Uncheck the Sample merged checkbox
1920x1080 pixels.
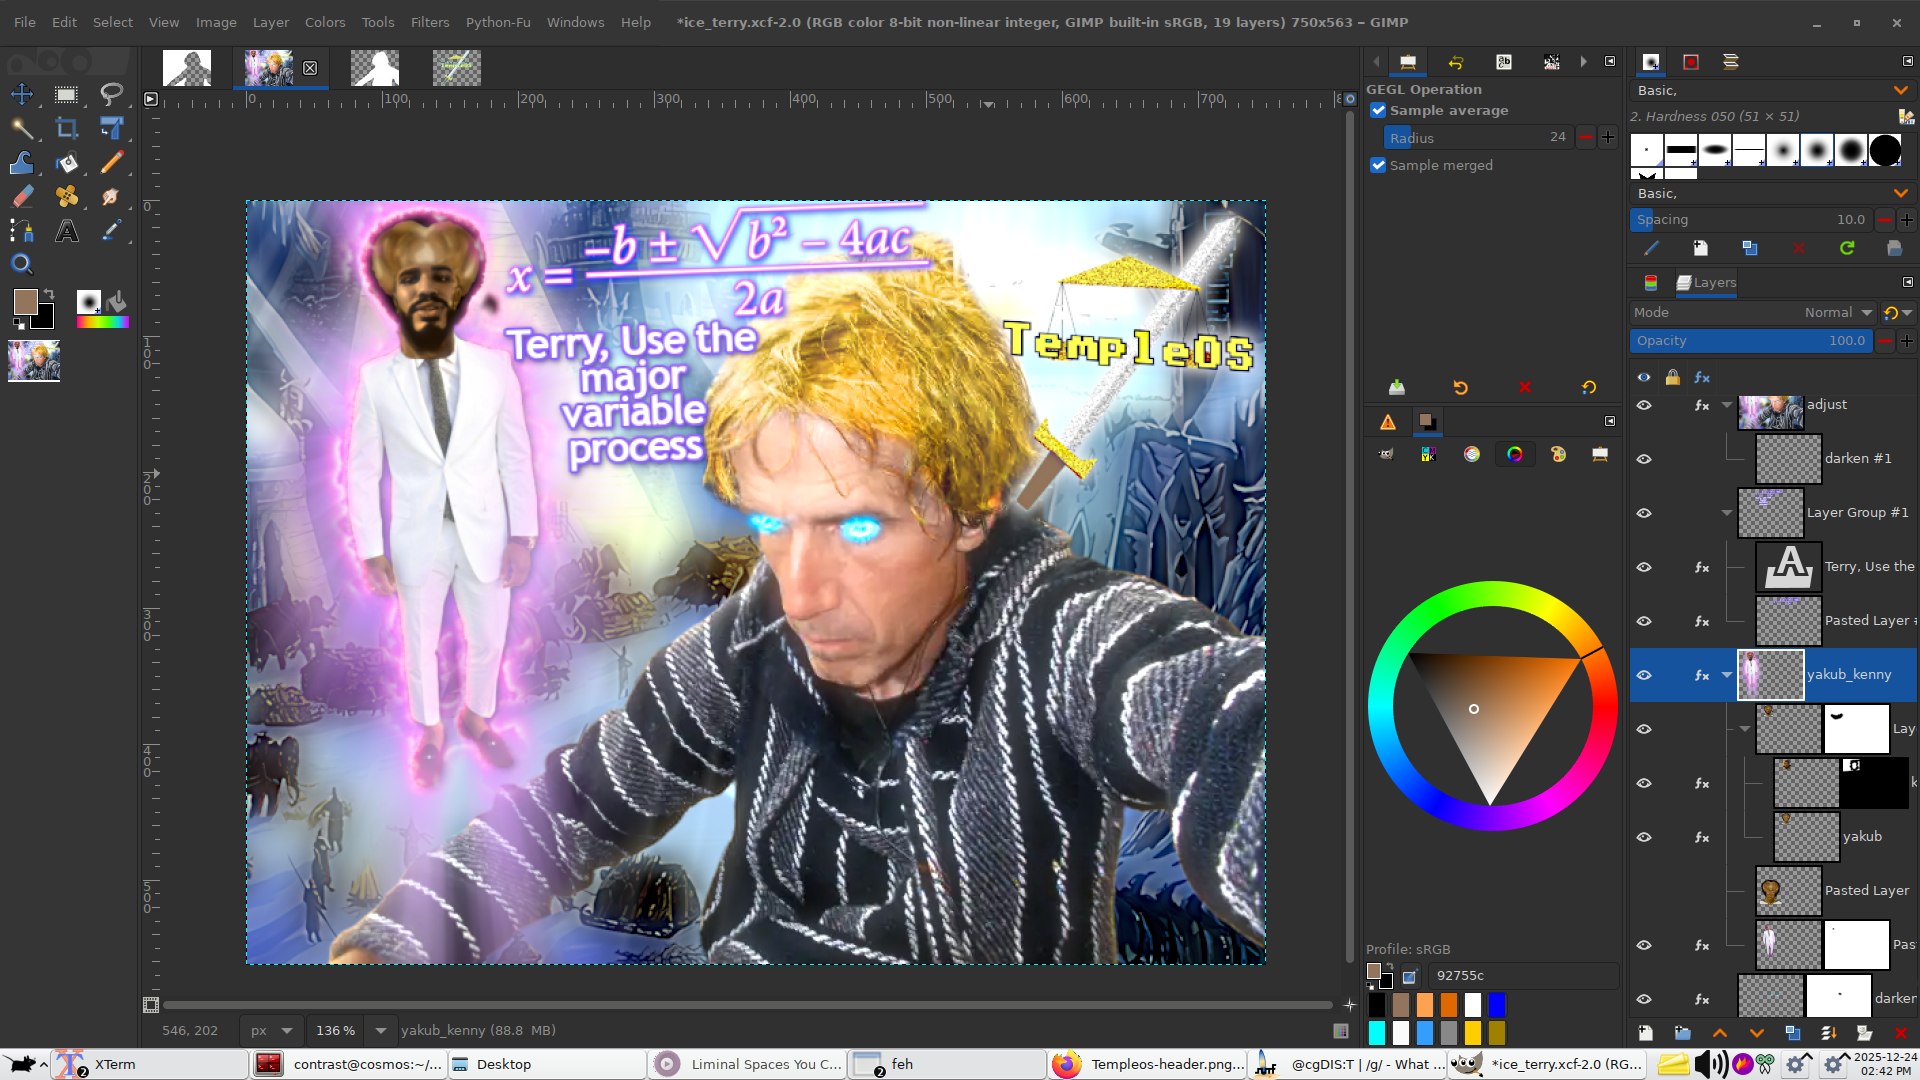pos(1378,166)
